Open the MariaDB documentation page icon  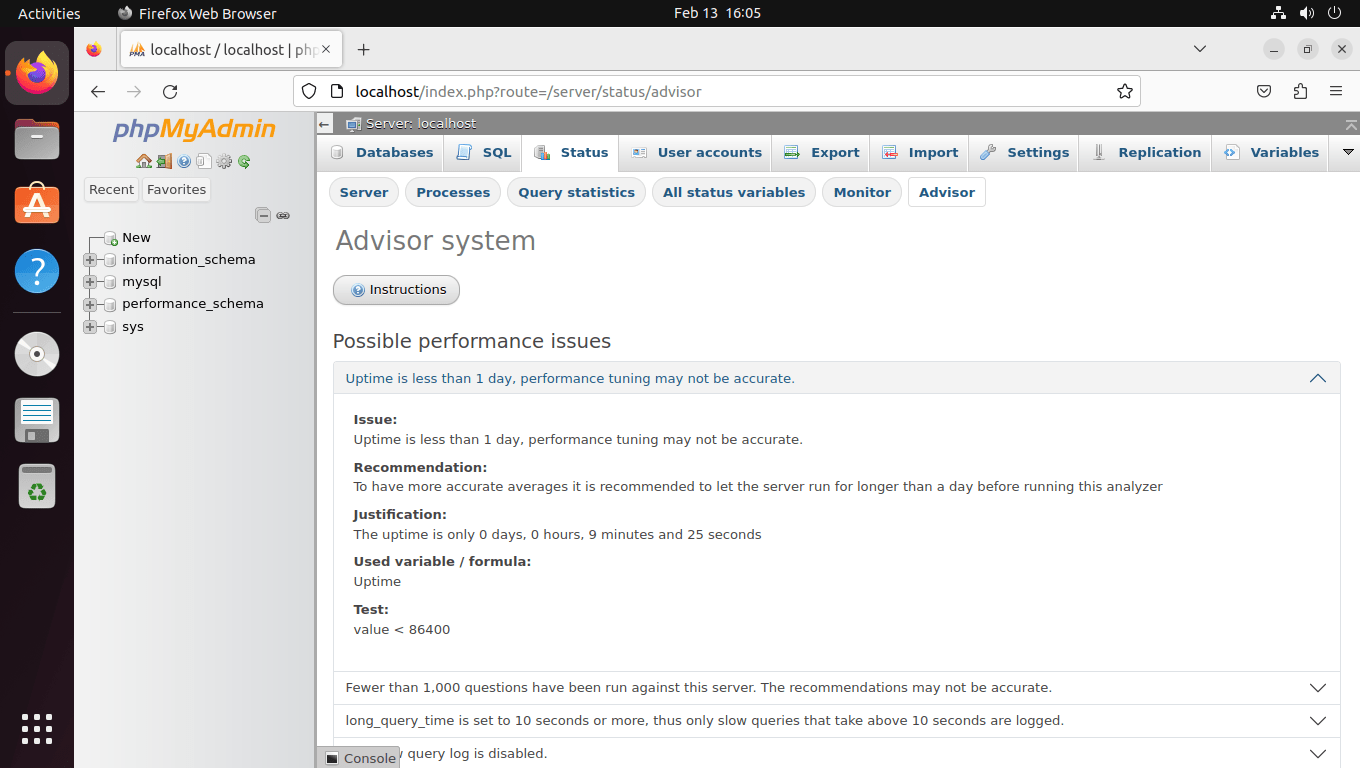click(x=204, y=161)
